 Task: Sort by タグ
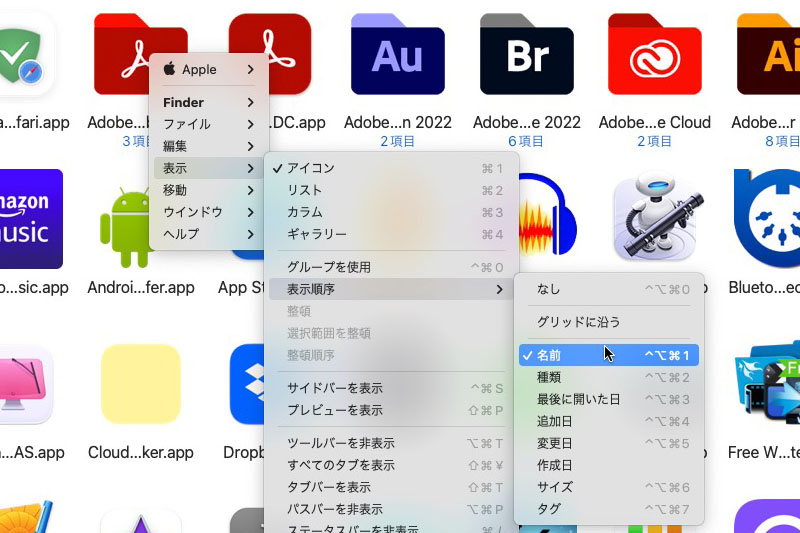point(609,509)
